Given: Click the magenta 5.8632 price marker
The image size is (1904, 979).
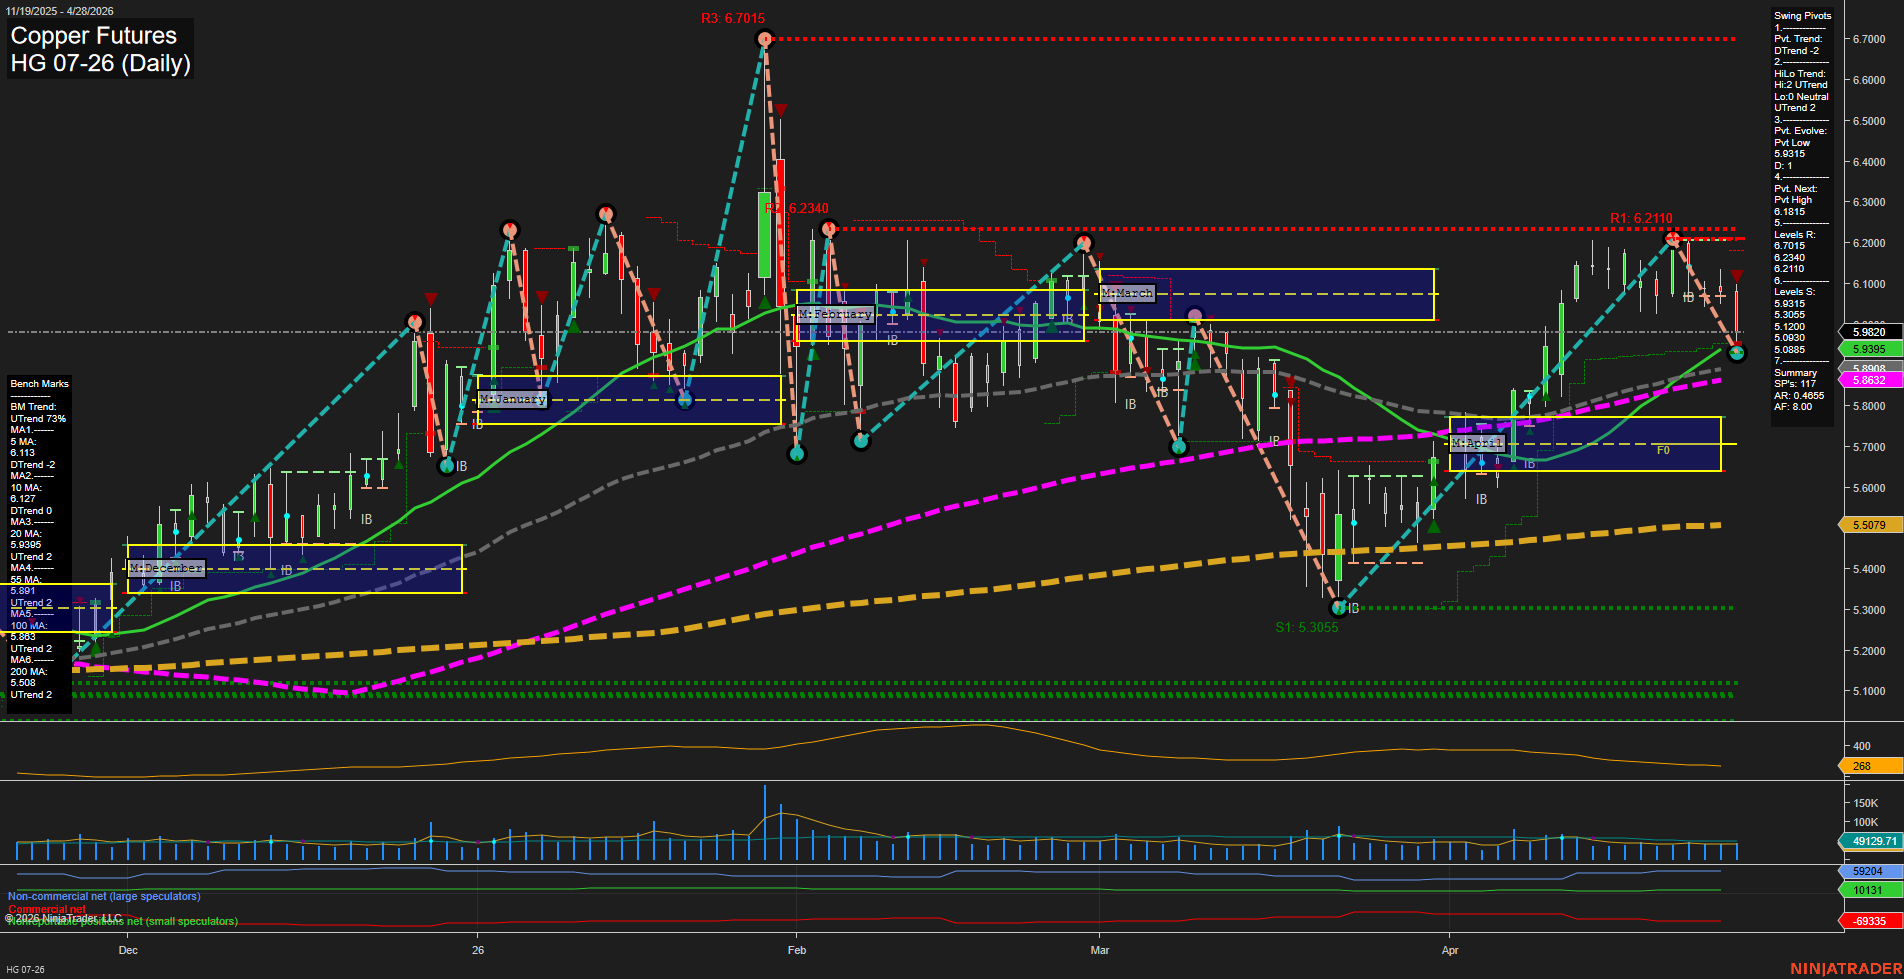Looking at the screenshot, I should pyautogui.click(x=1868, y=381).
